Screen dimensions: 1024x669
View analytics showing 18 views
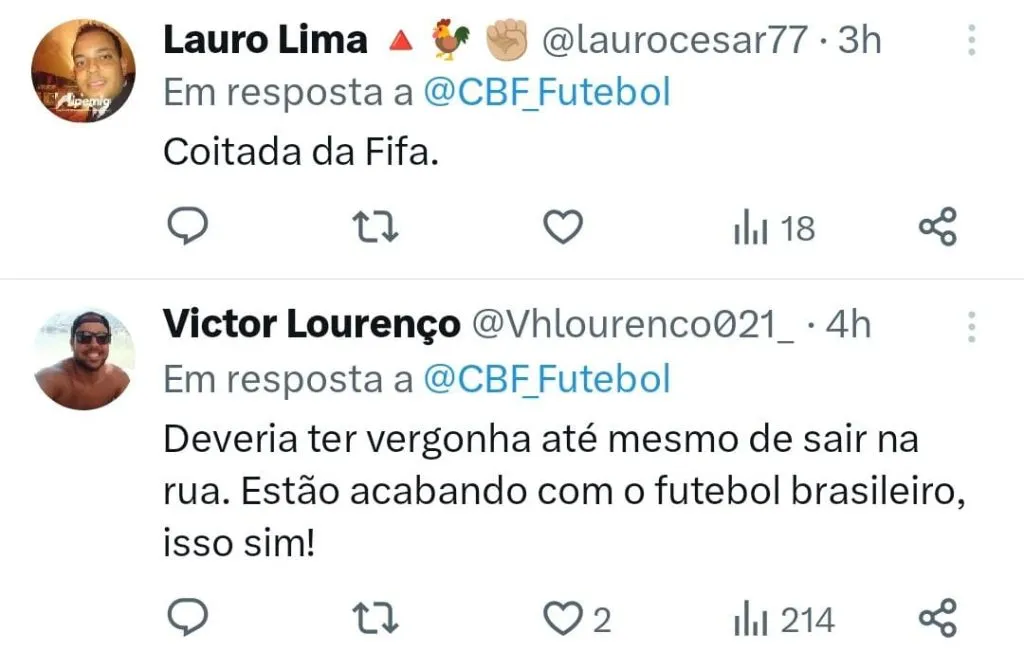coord(775,229)
